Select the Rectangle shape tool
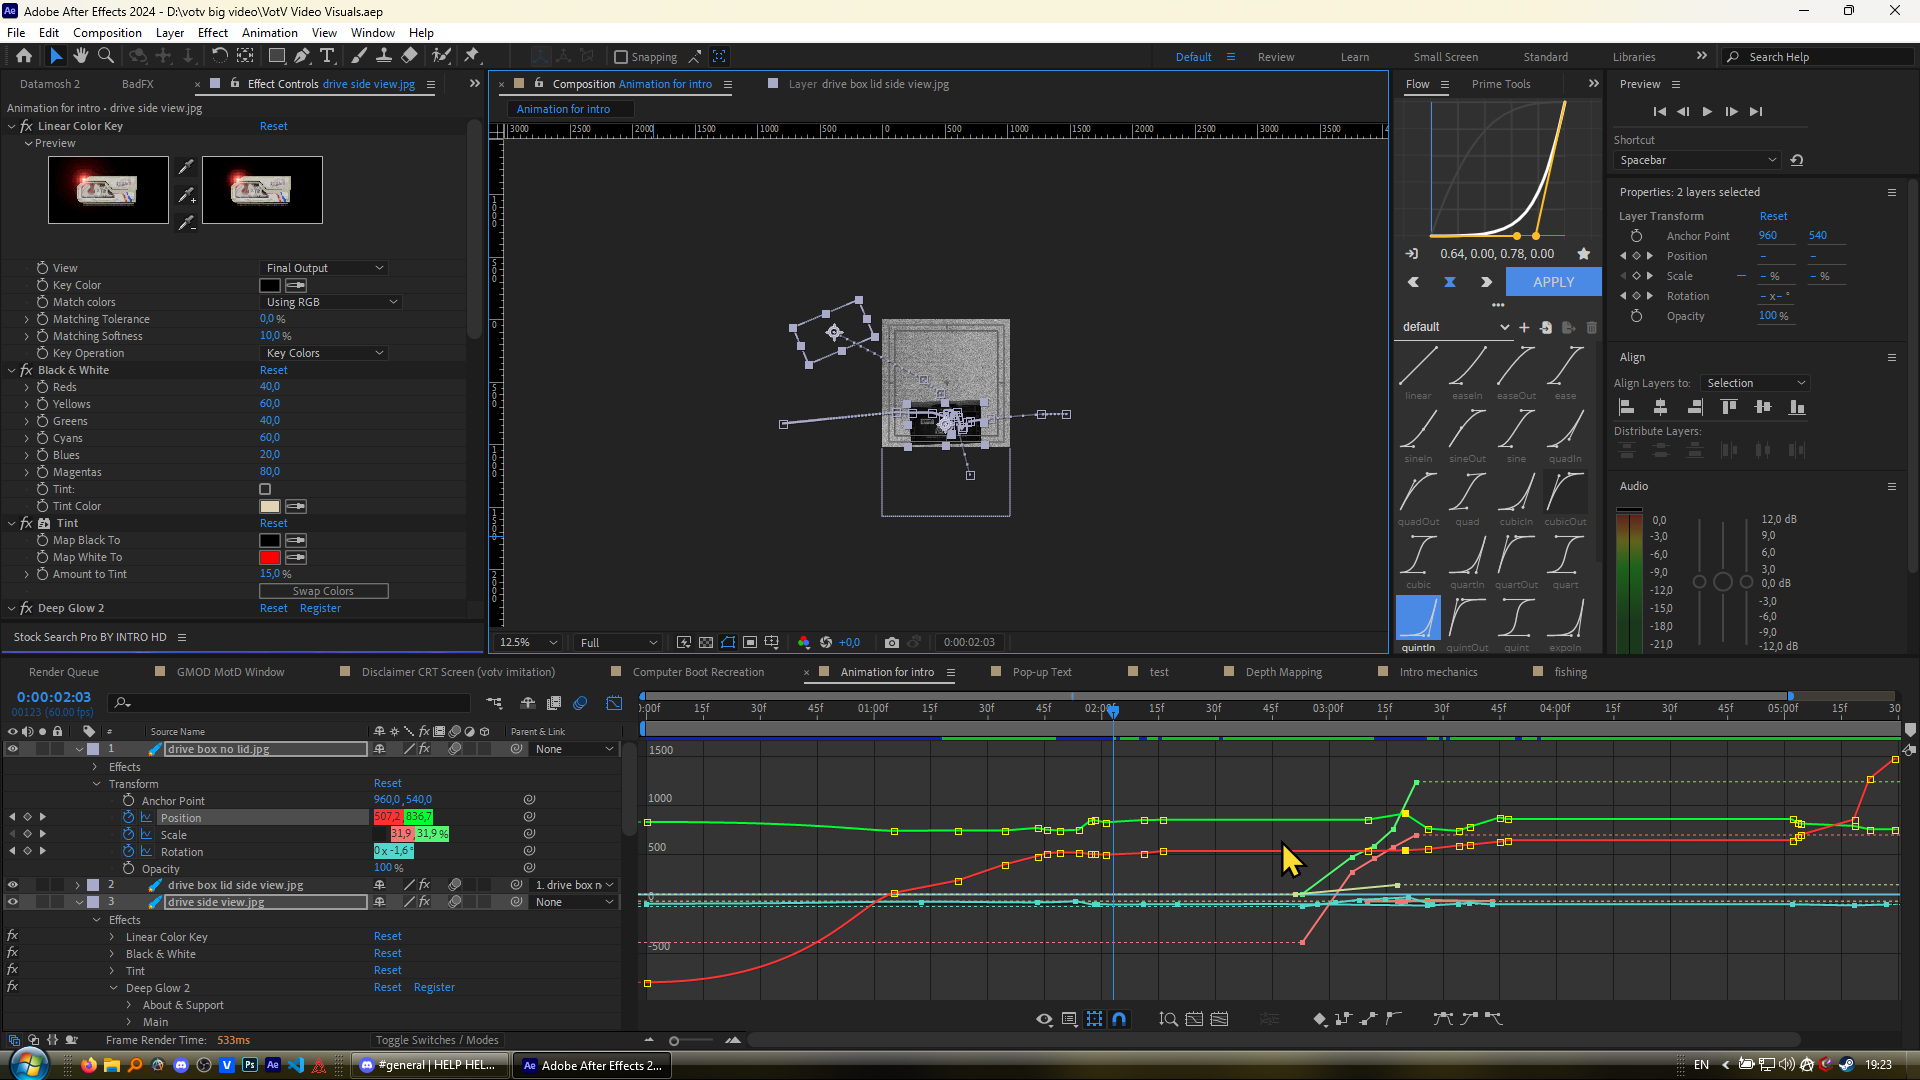Screen dimensions: 1920x1080 (277, 56)
